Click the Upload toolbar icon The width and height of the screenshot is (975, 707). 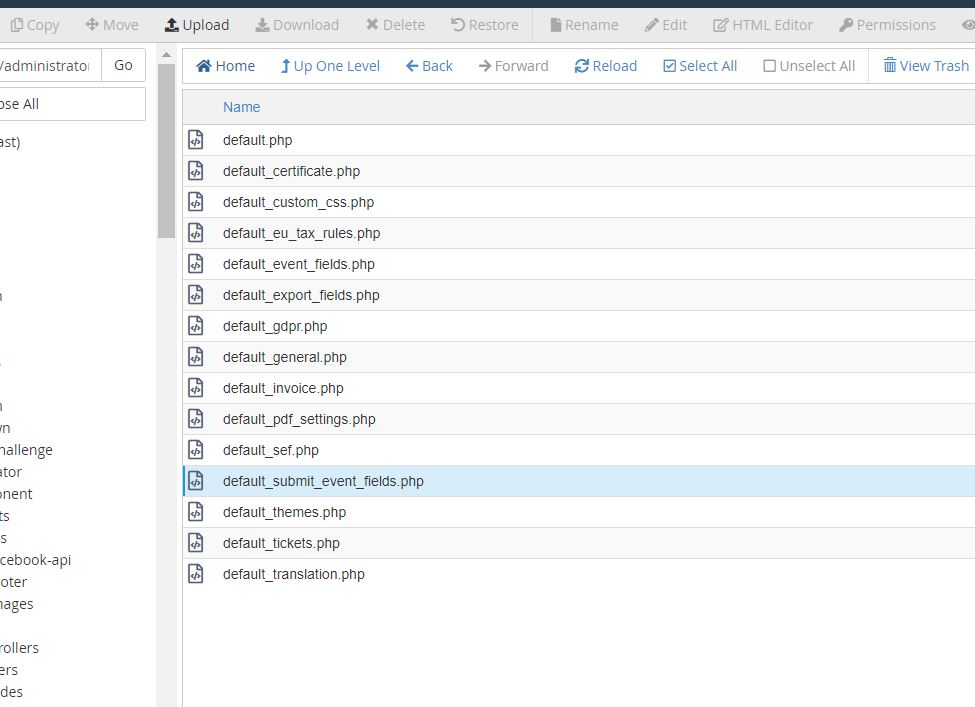click(x=171, y=25)
